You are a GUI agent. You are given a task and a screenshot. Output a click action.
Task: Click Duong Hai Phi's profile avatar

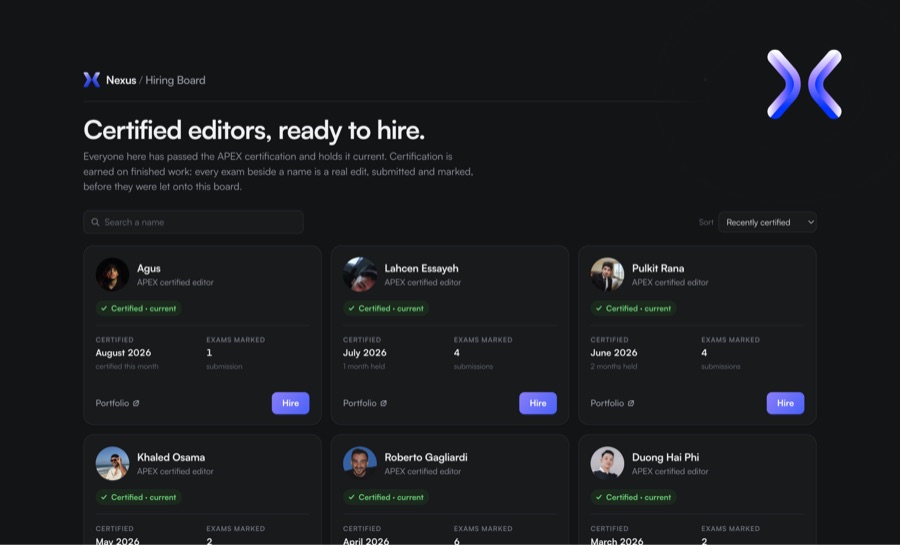coord(607,463)
